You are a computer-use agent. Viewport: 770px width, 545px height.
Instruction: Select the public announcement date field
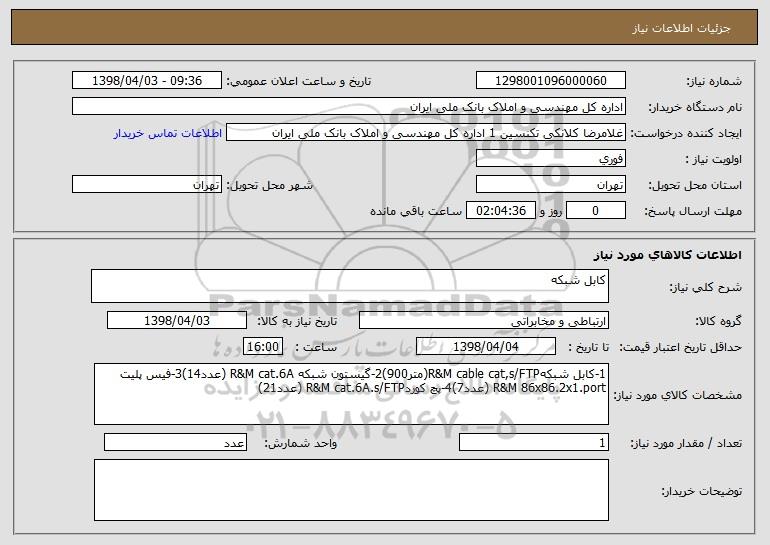click(147, 81)
